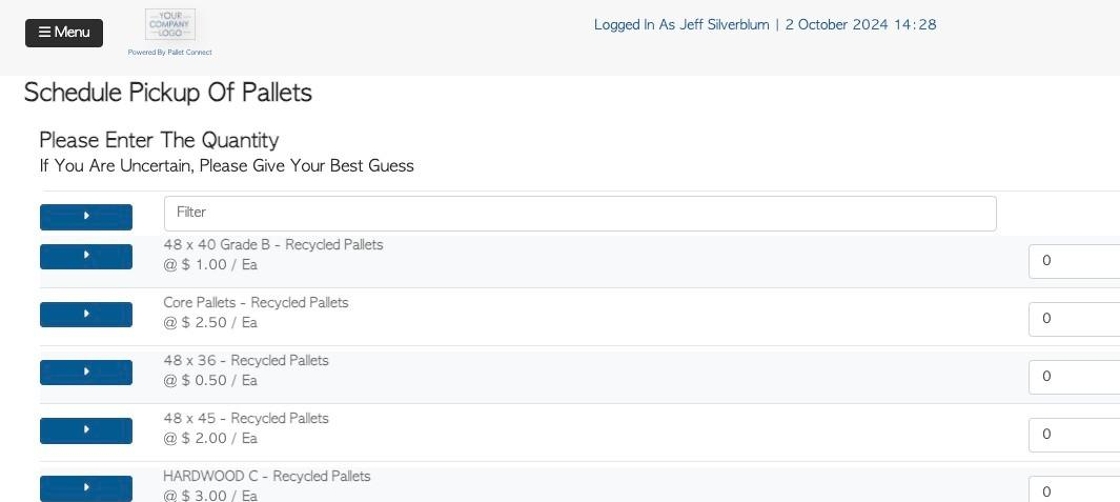Click the blue arrow button beside Filter
The width and height of the screenshot is (1120, 502).
(86, 217)
